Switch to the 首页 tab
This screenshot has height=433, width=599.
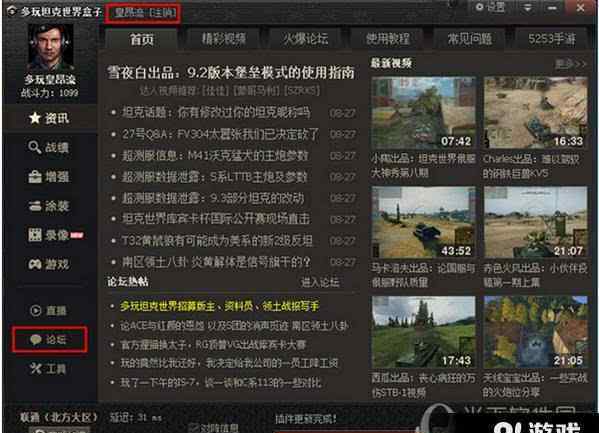coord(142,39)
